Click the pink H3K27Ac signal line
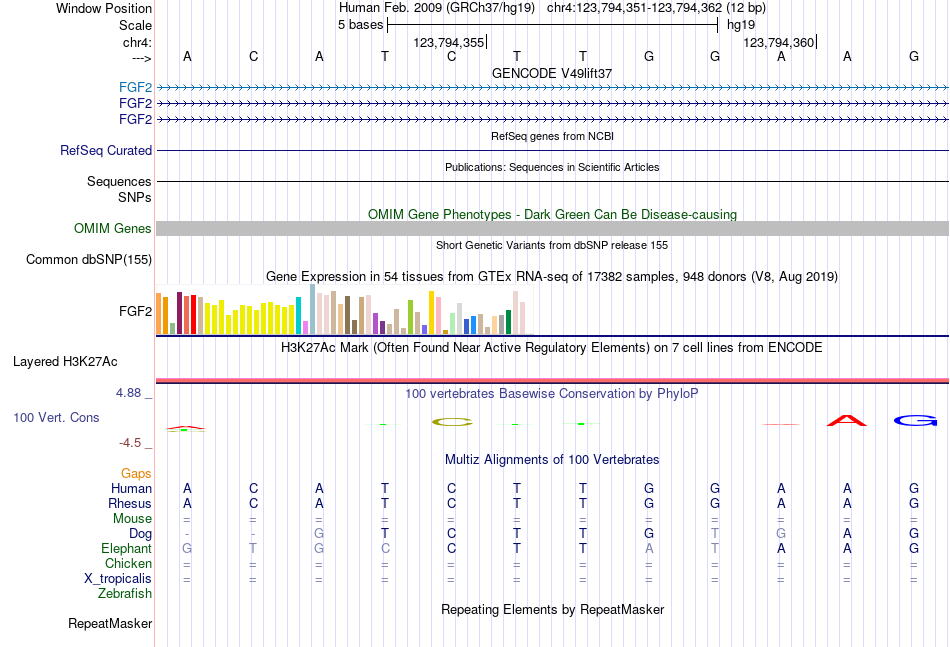950x647 pixels. click(552, 380)
